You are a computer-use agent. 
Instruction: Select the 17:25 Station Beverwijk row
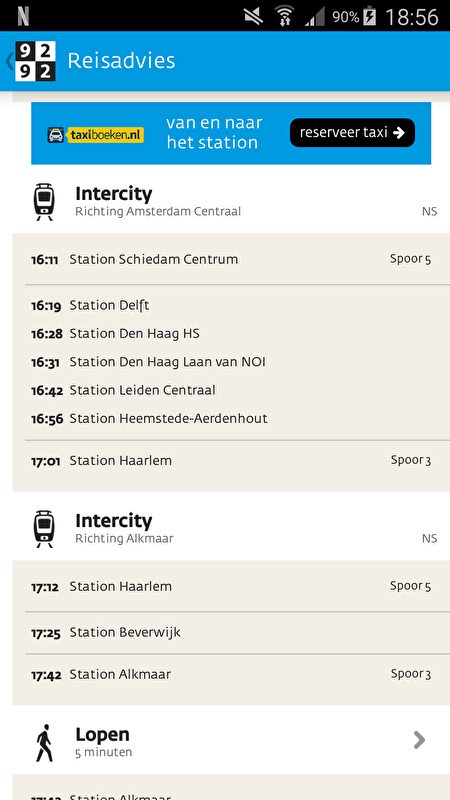click(231, 633)
